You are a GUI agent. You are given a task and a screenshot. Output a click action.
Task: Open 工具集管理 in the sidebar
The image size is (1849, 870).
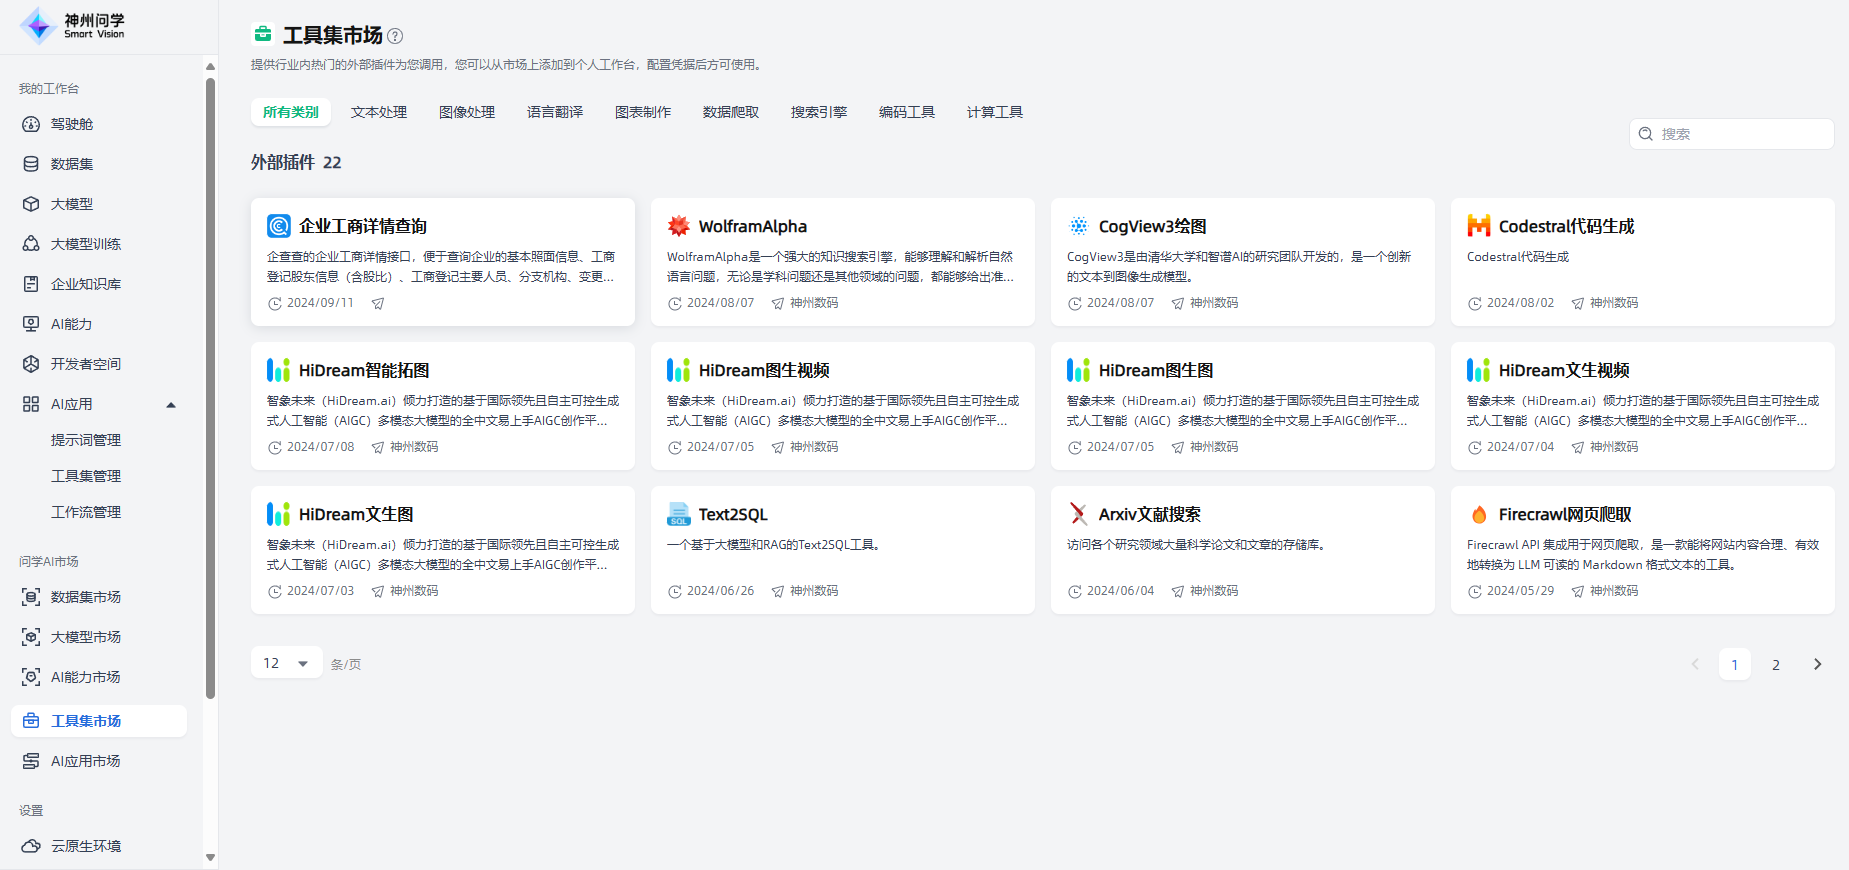click(x=86, y=476)
